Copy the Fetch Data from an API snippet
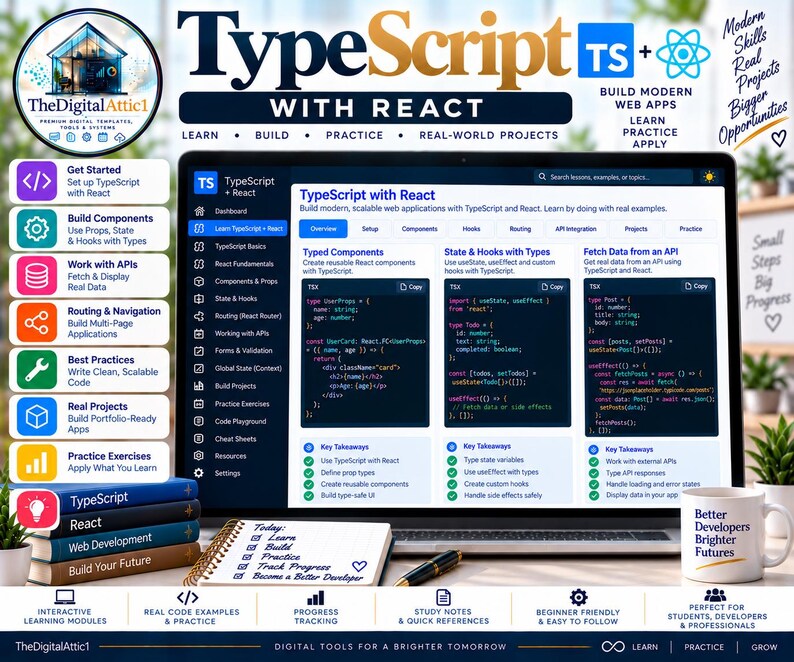Image resolution: width=794 pixels, height=662 pixels. click(x=696, y=286)
